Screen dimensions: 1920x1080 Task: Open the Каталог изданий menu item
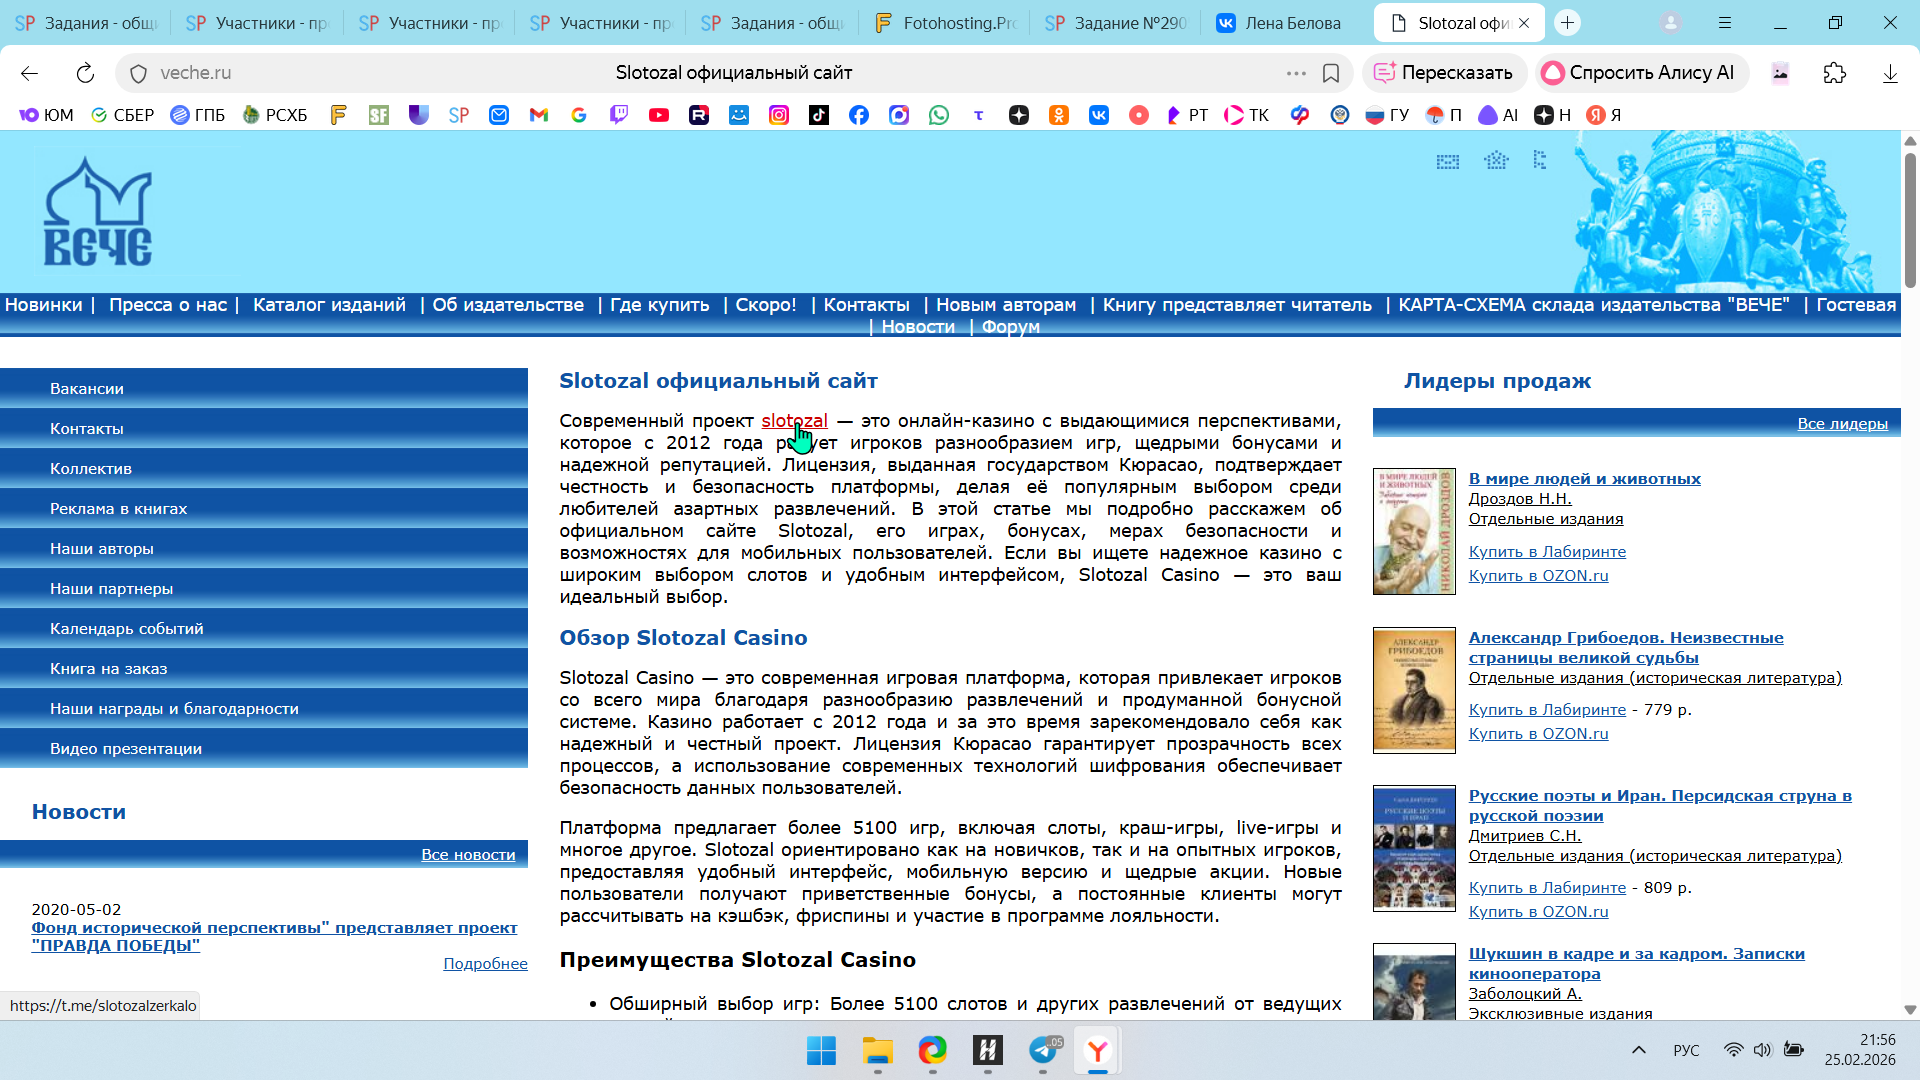[x=329, y=305]
